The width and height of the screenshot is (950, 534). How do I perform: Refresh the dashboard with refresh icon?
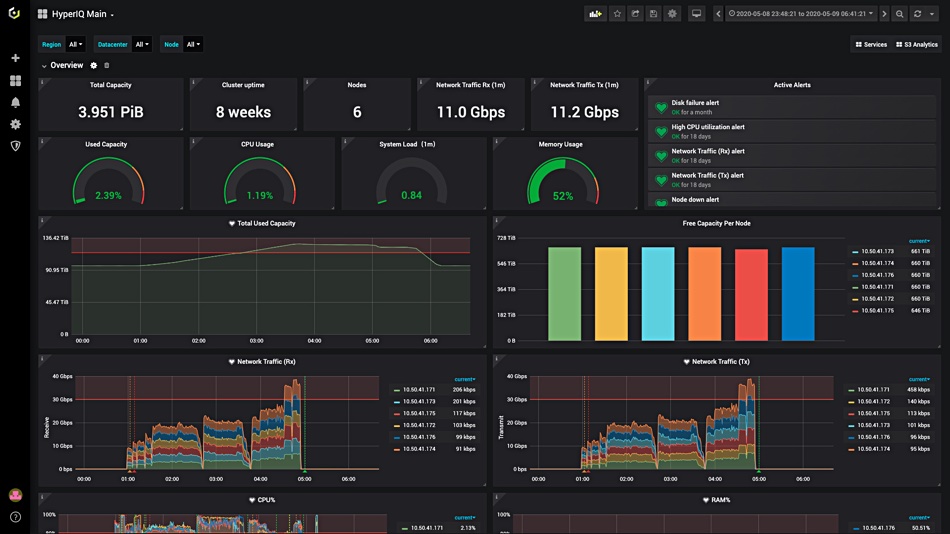coord(918,14)
